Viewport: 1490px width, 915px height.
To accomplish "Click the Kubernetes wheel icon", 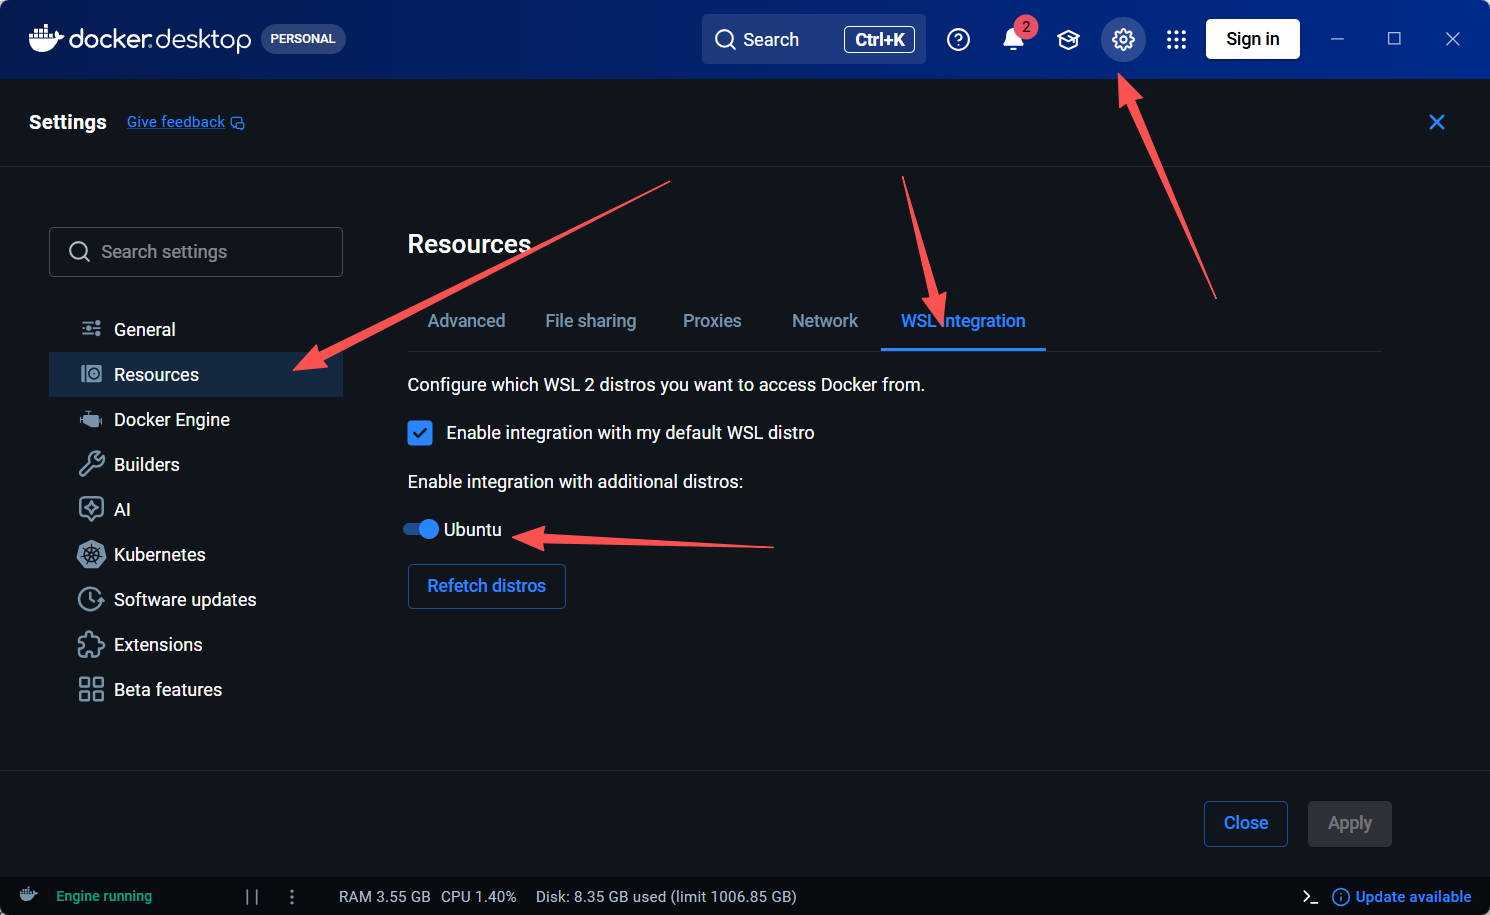I will pos(91,554).
